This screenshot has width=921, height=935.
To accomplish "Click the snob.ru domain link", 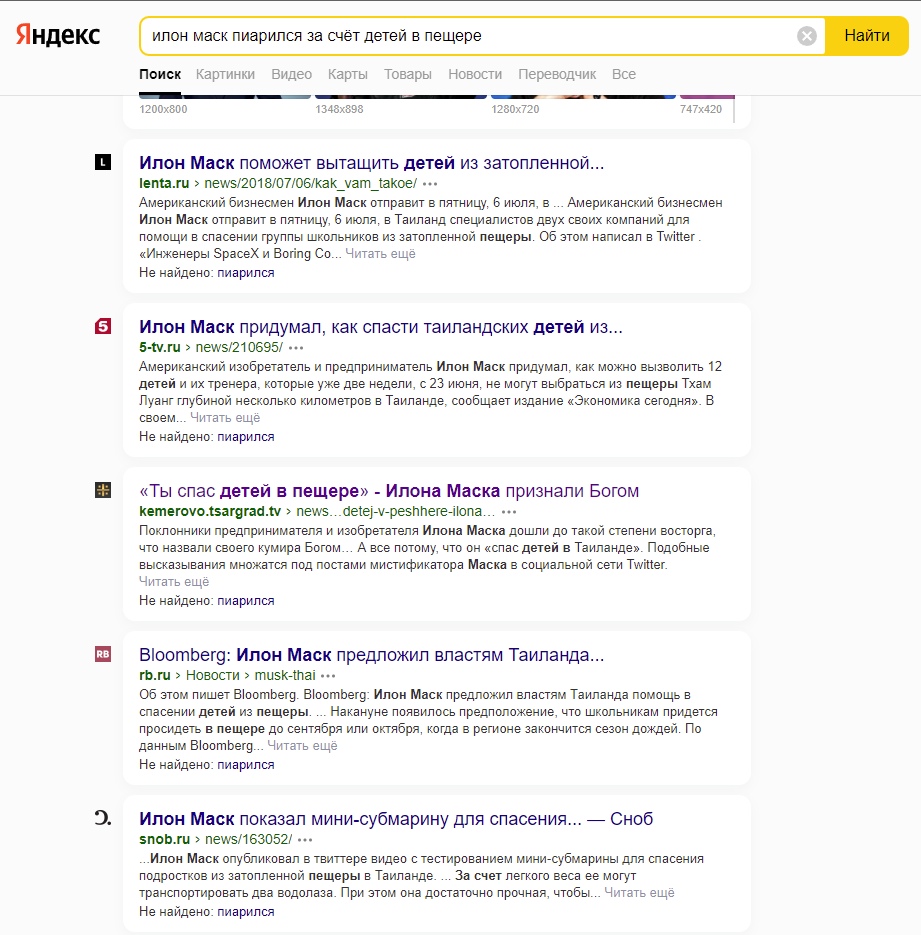I will (165, 839).
